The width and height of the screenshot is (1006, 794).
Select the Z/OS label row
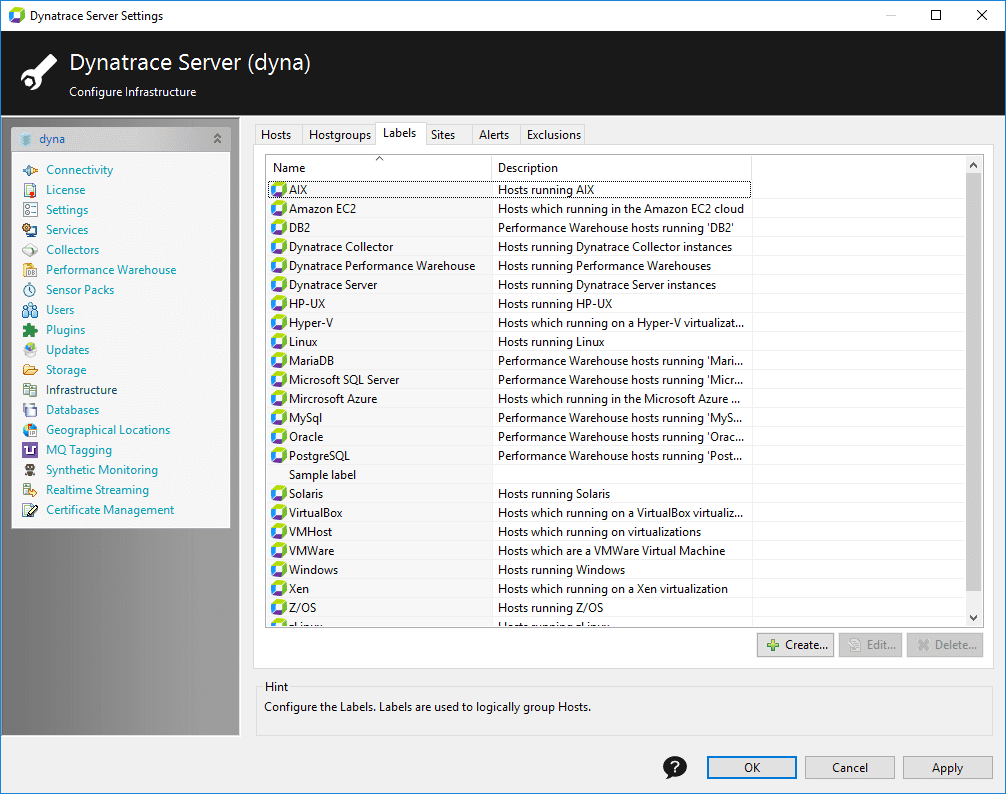coord(509,608)
